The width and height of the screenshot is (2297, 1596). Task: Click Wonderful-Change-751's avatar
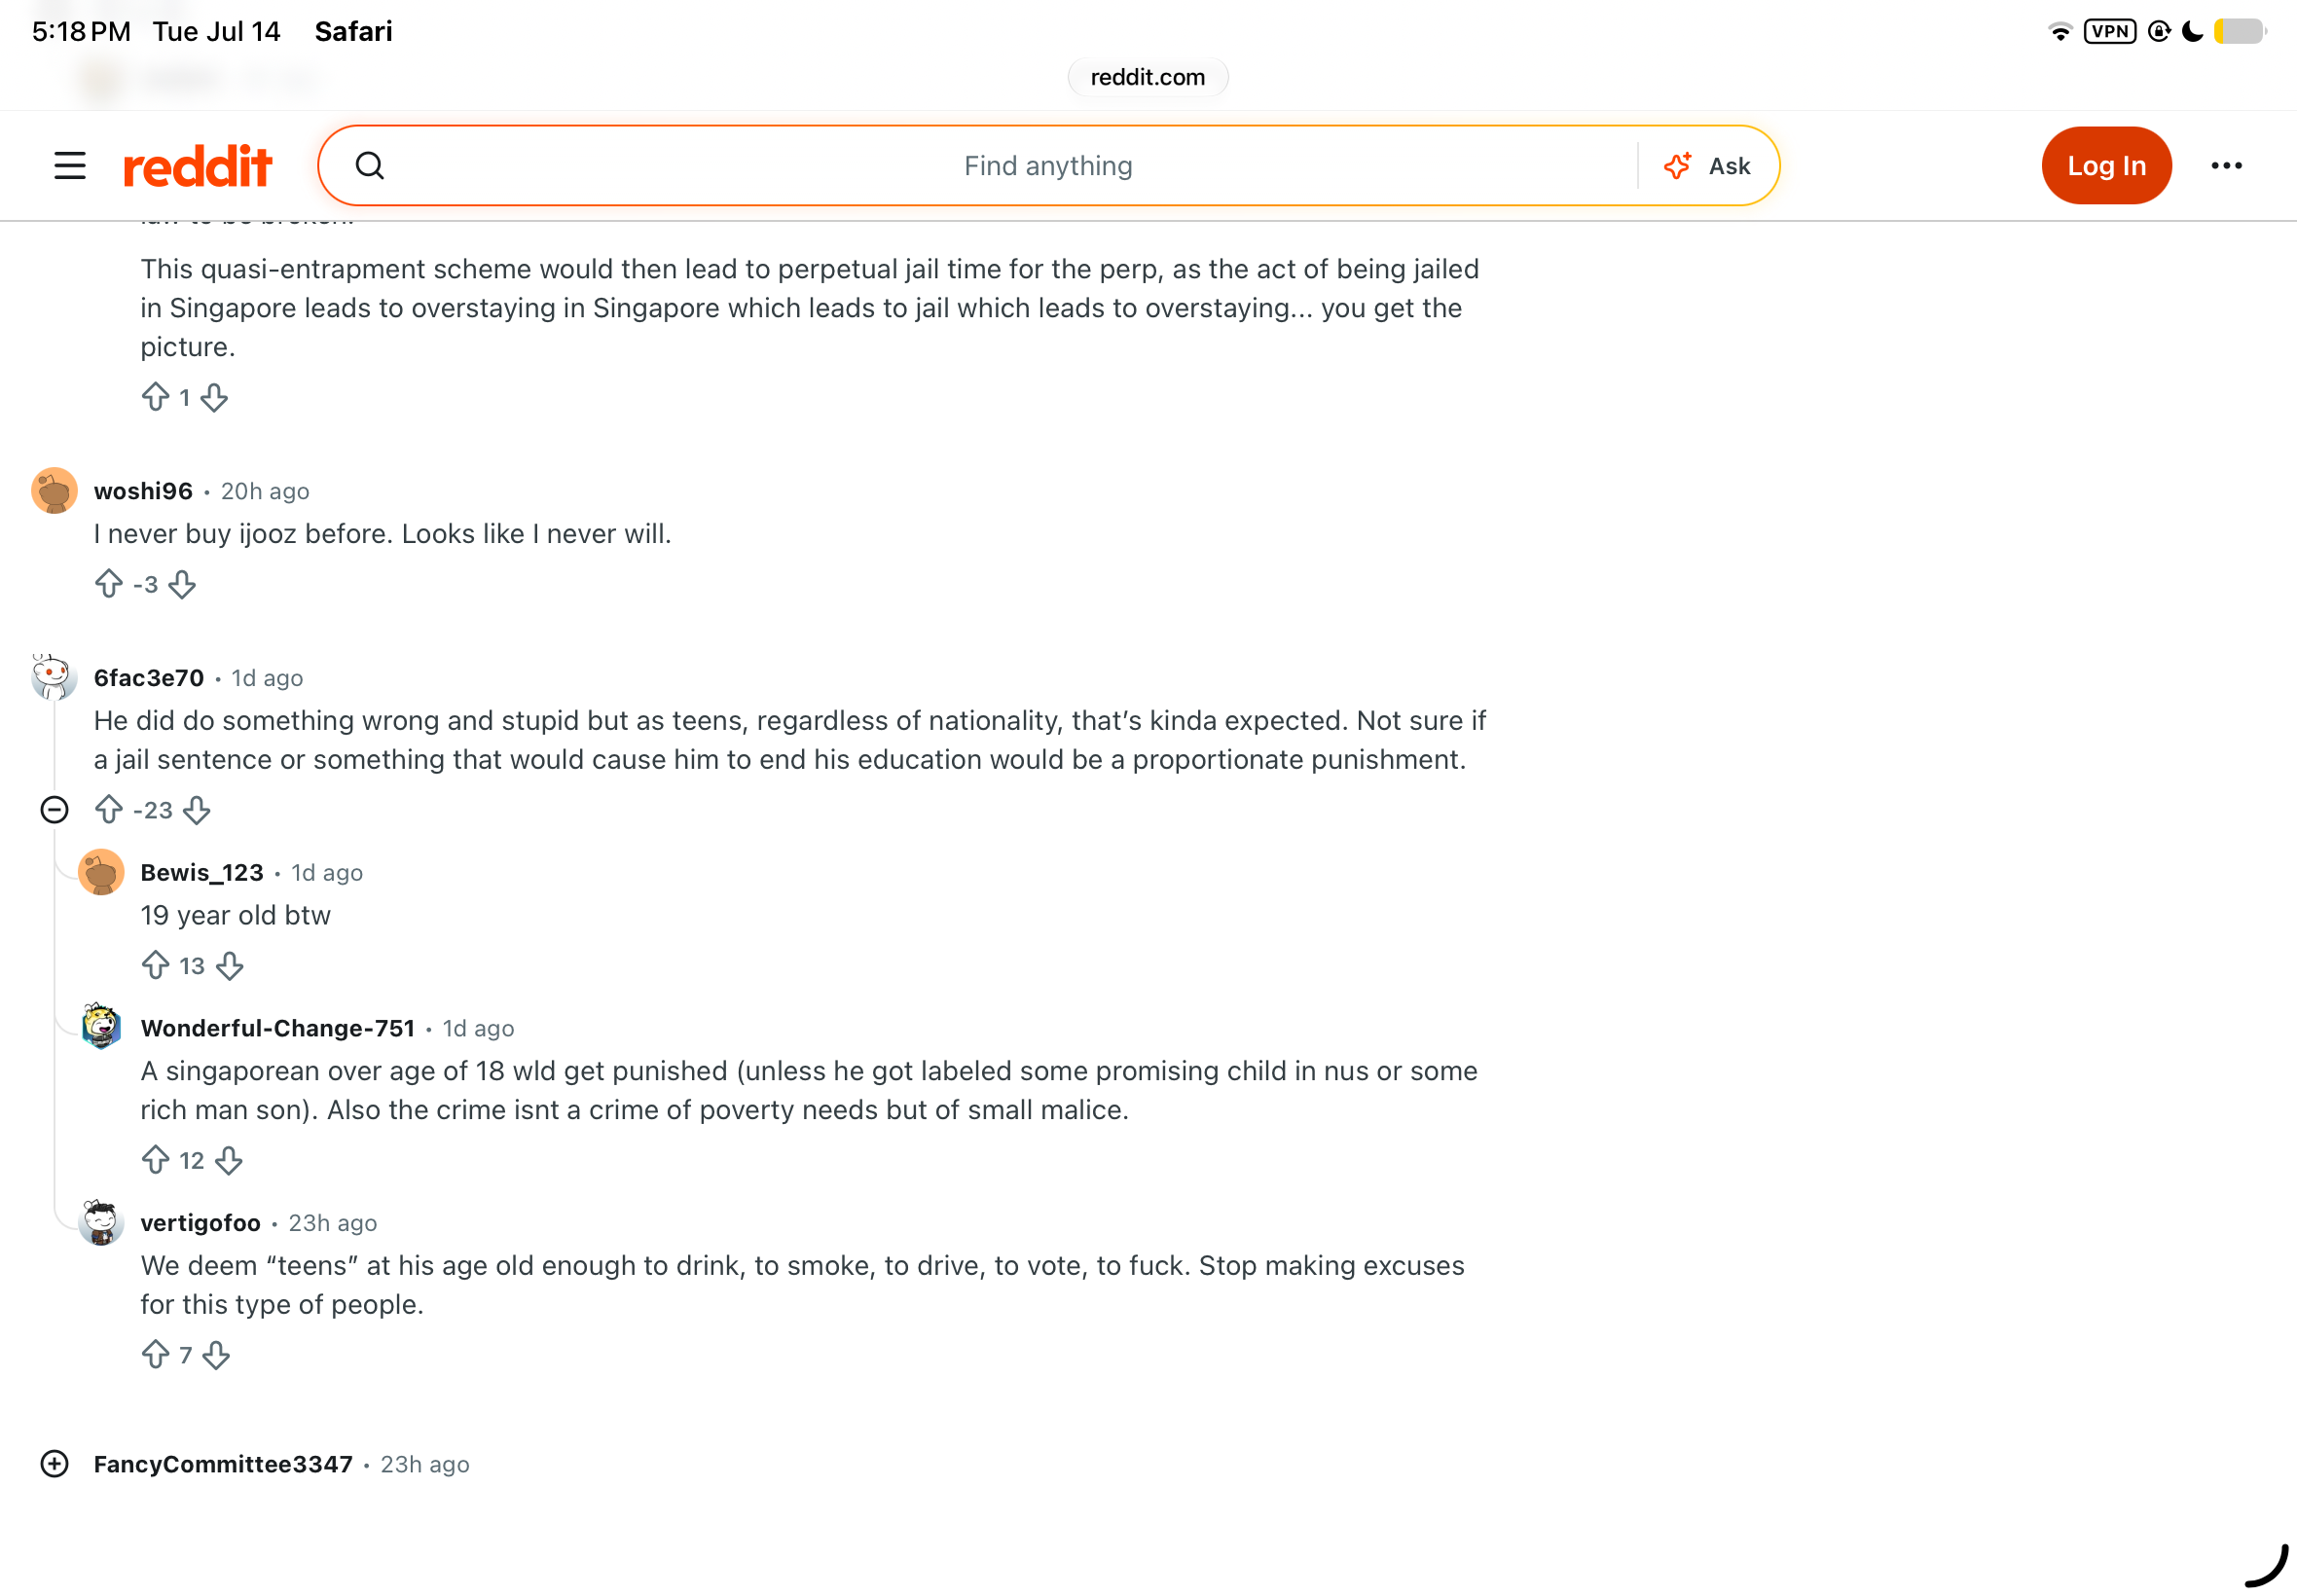[x=101, y=1027]
